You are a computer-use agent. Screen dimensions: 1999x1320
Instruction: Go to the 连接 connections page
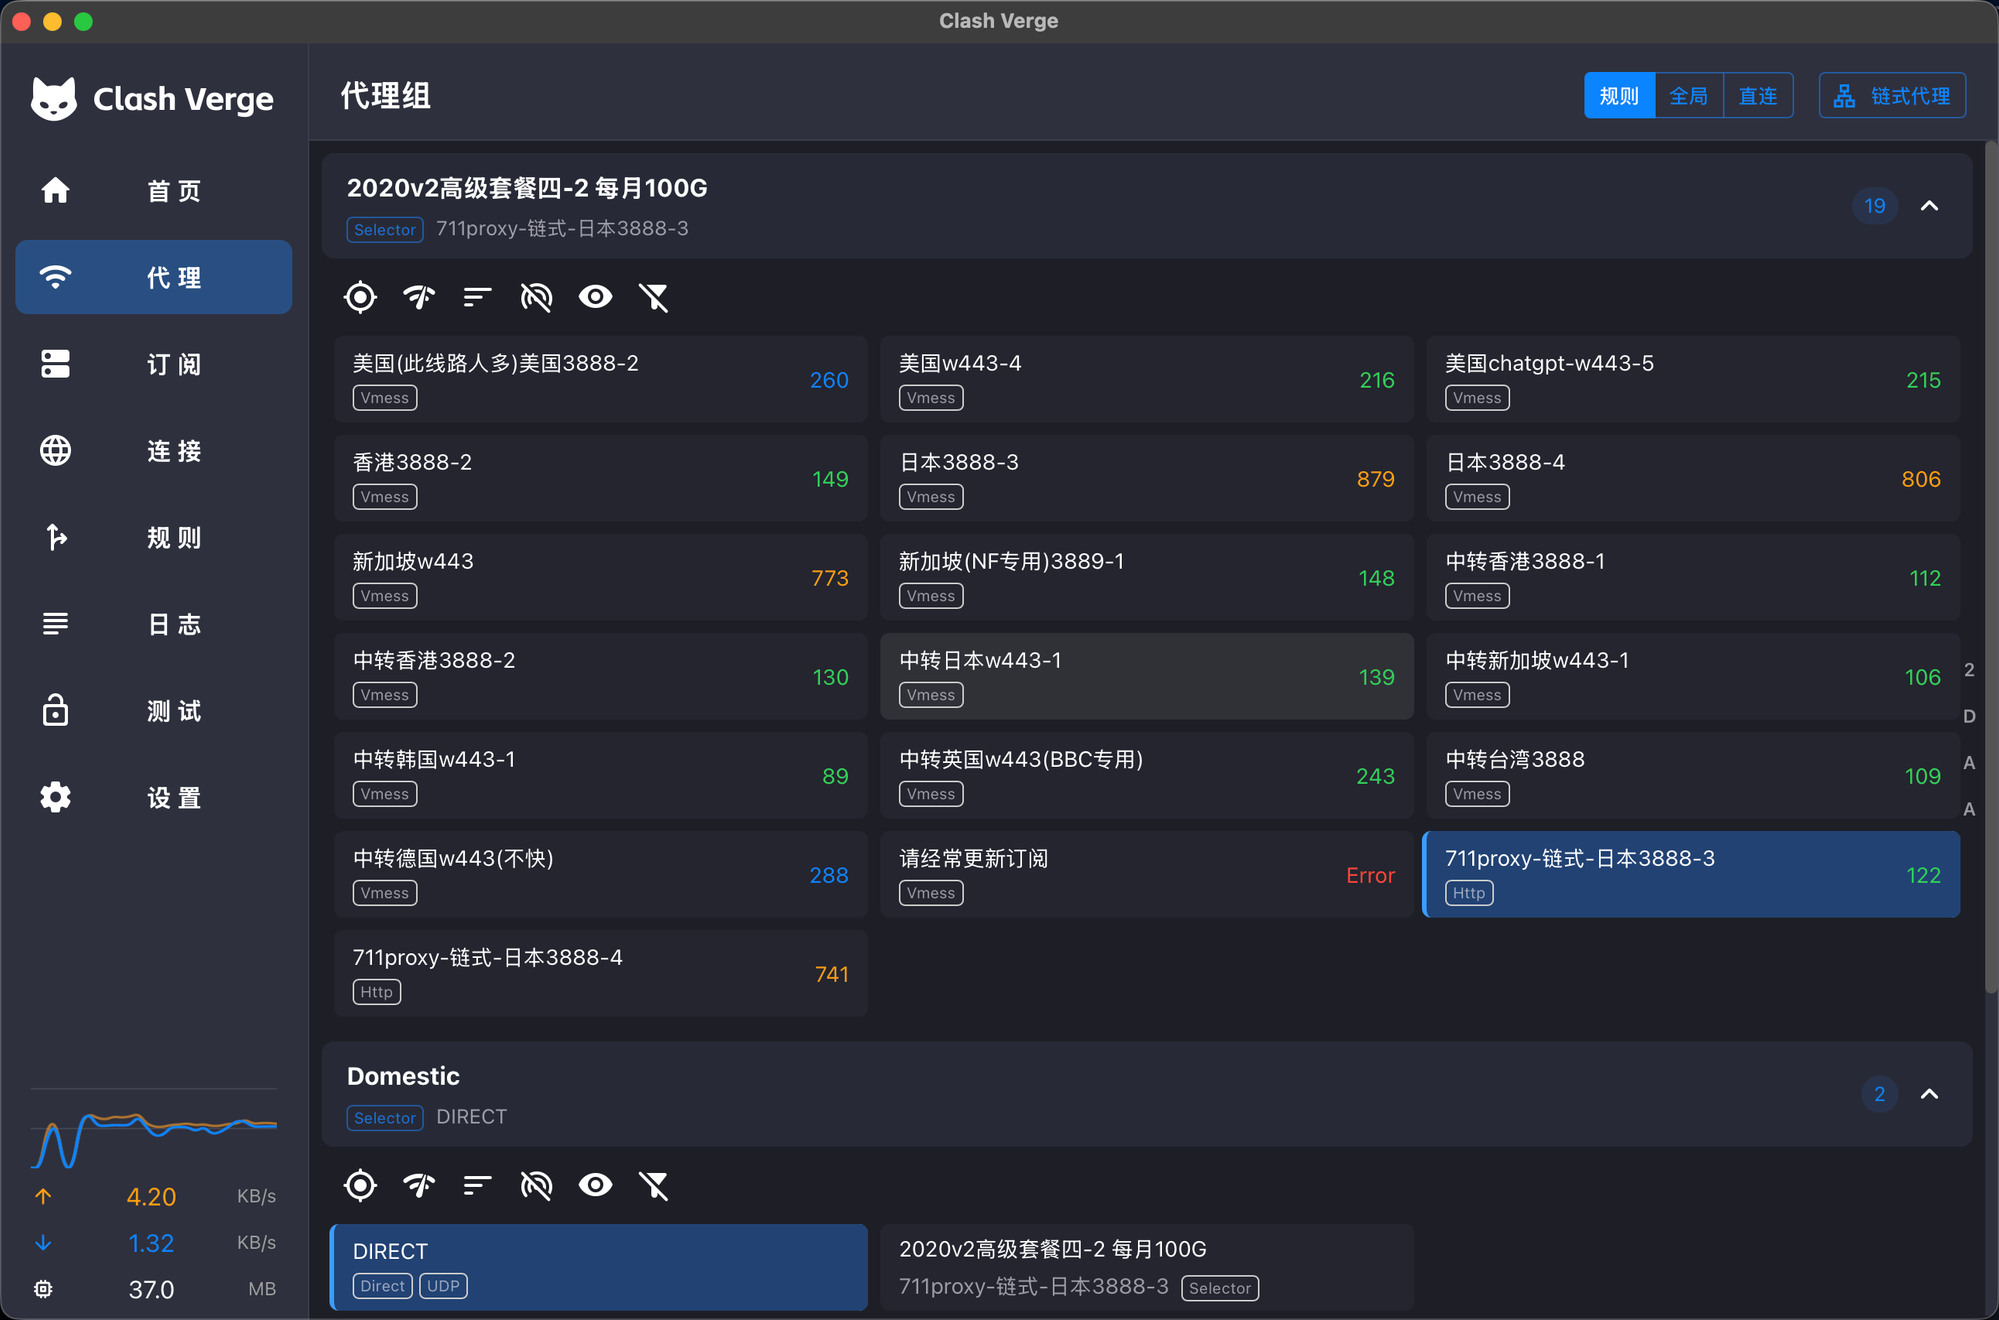tap(154, 451)
